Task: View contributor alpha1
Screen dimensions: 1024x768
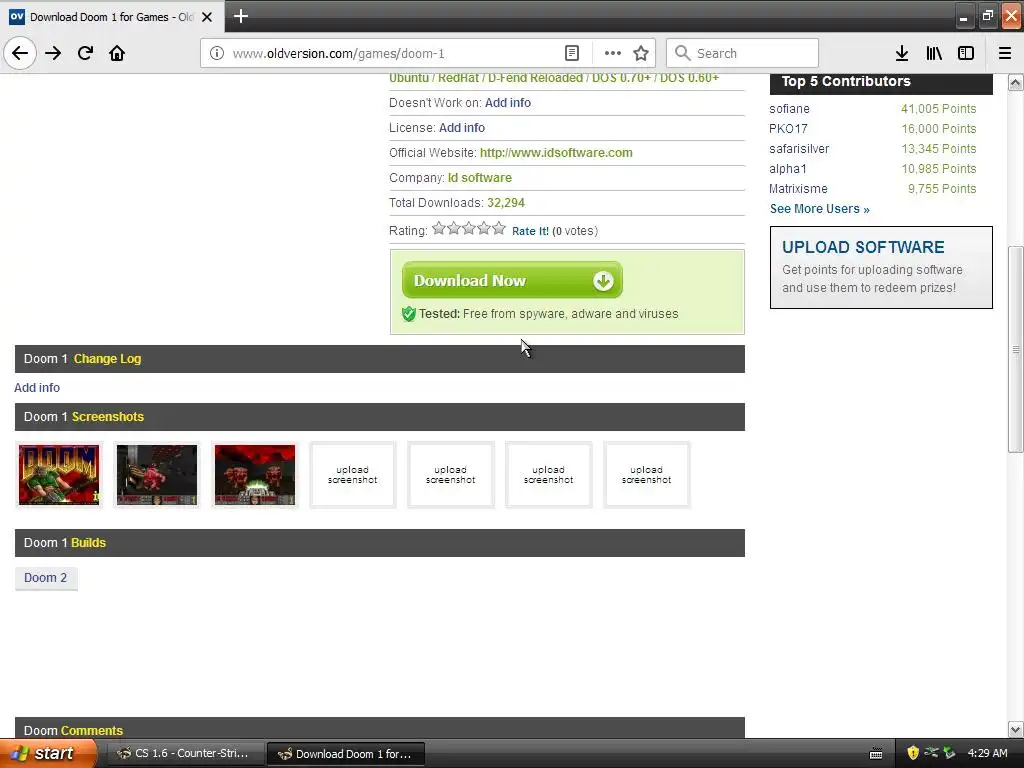Action: 788,168
